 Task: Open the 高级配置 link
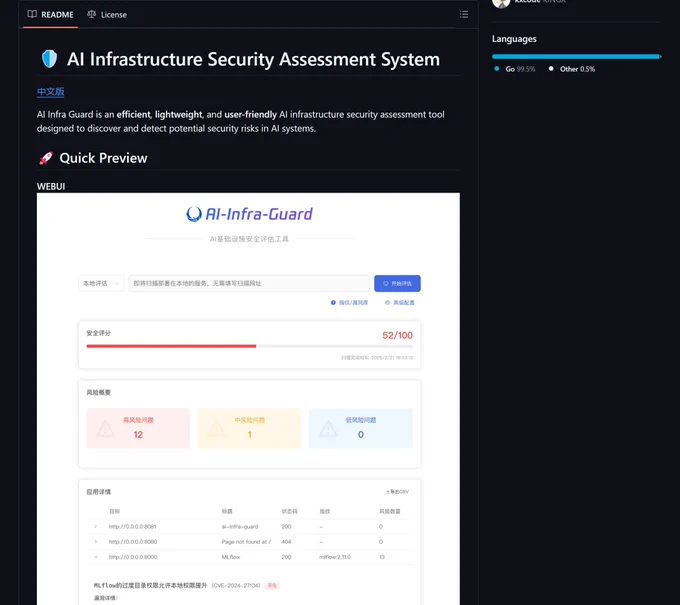coord(399,303)
